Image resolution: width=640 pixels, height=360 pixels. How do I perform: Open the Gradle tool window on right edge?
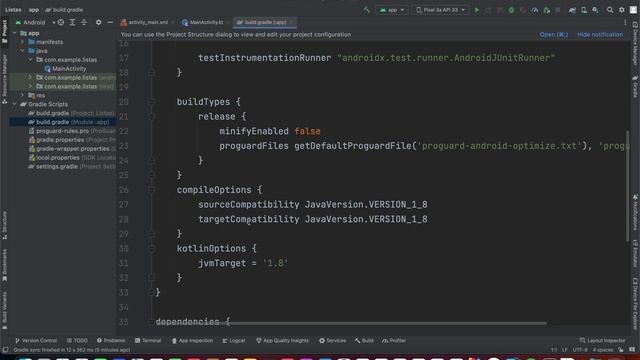point(635,87)
